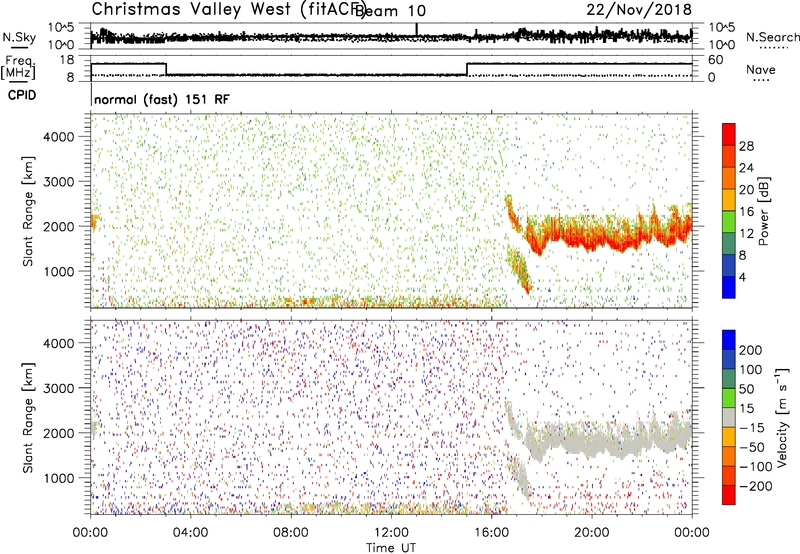Screen dimensions: 800x554
Task: Click the -15 velocity colorbar label
Action: pos(752,428)
